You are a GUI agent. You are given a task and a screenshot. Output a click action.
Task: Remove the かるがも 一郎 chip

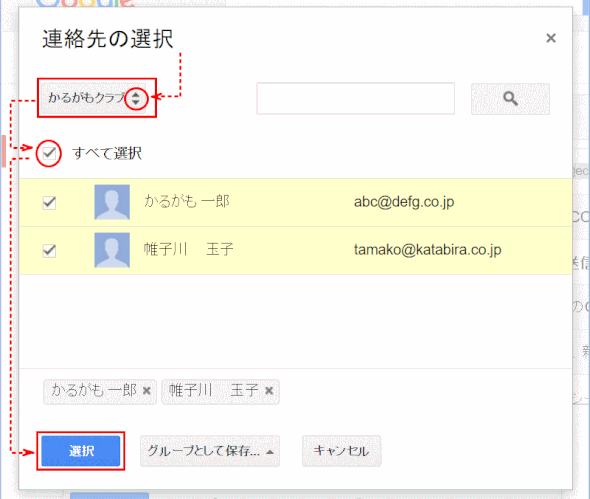(147, 391)
